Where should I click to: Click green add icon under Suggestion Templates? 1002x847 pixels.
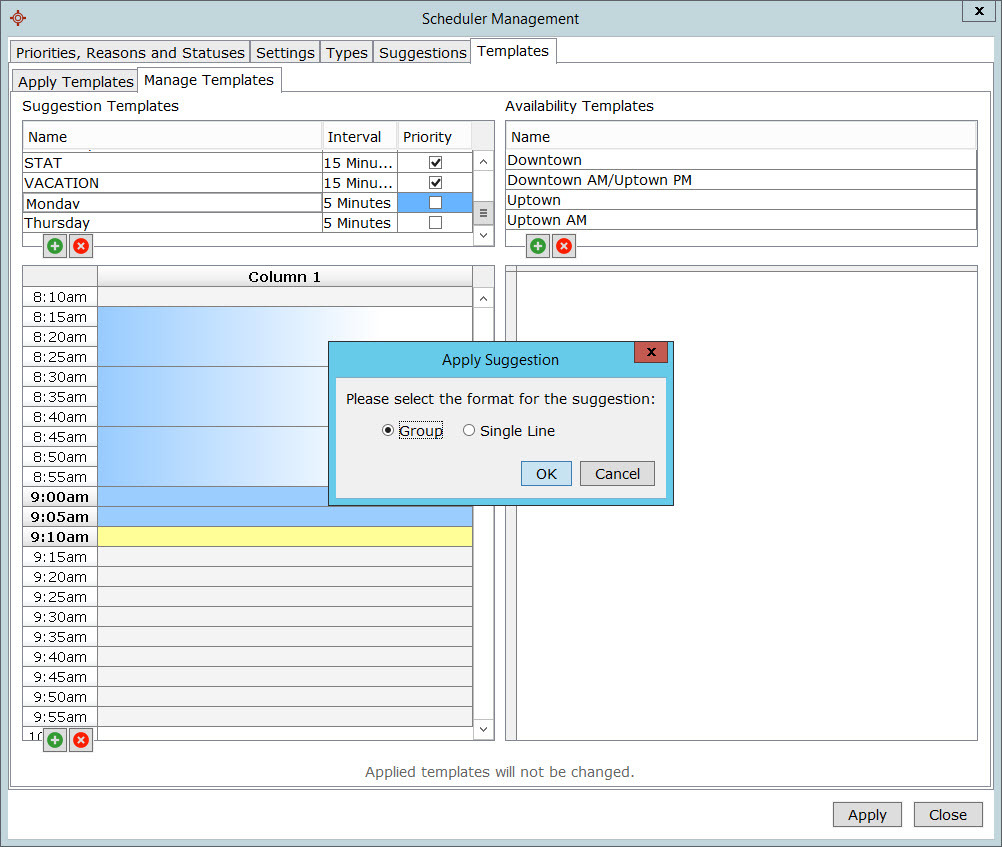55,245
